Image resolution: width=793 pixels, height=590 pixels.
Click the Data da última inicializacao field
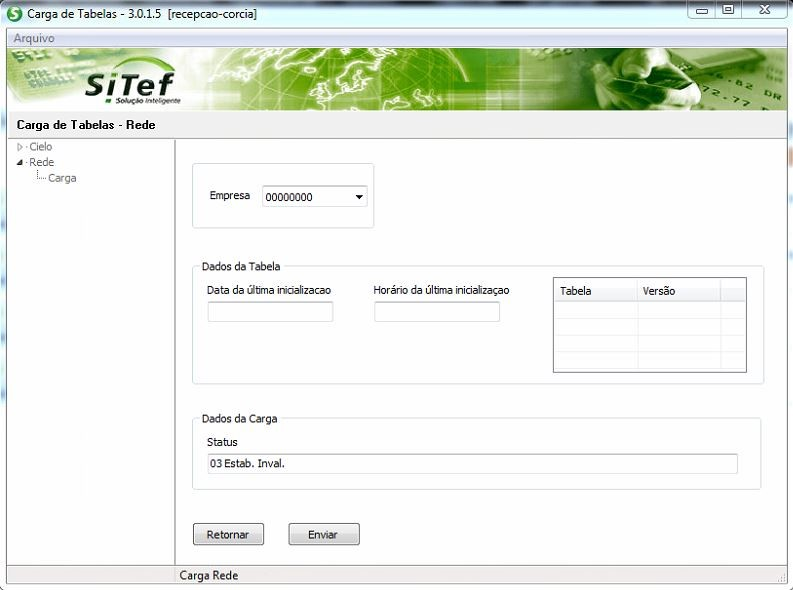270,311
